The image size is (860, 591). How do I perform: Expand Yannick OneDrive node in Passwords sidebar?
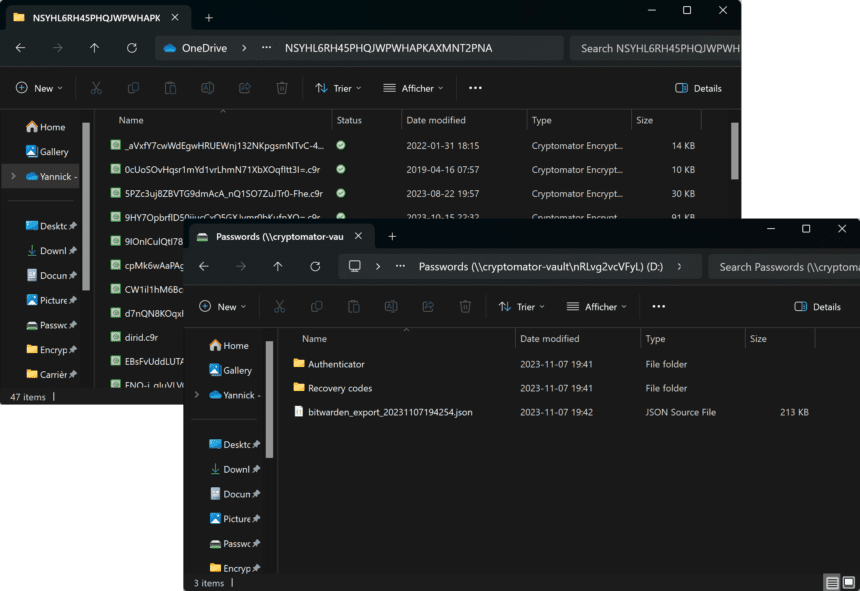coord(196,395)
